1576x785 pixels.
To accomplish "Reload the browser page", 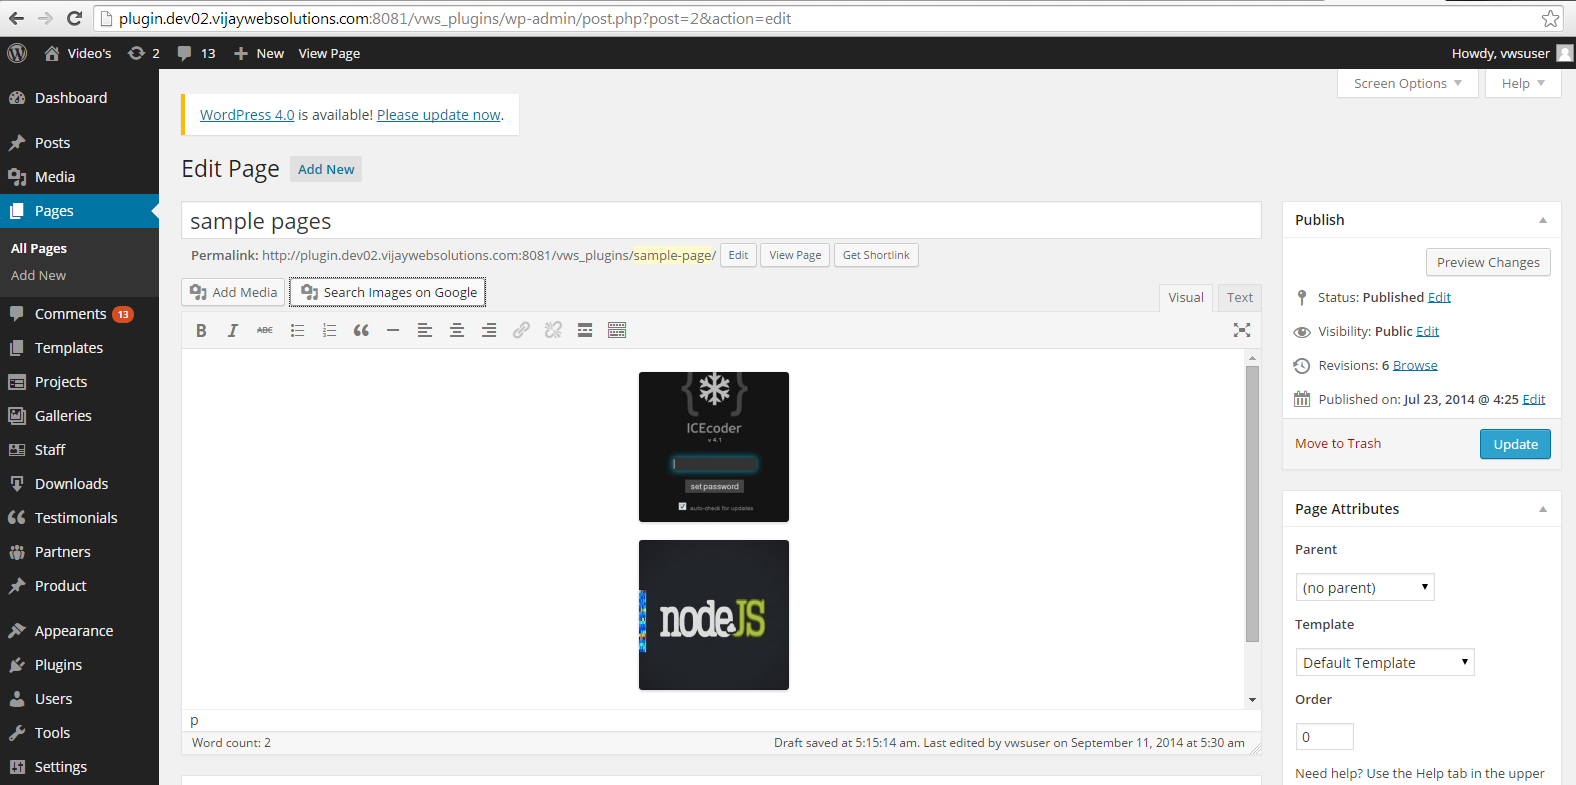I will (74, 18).
